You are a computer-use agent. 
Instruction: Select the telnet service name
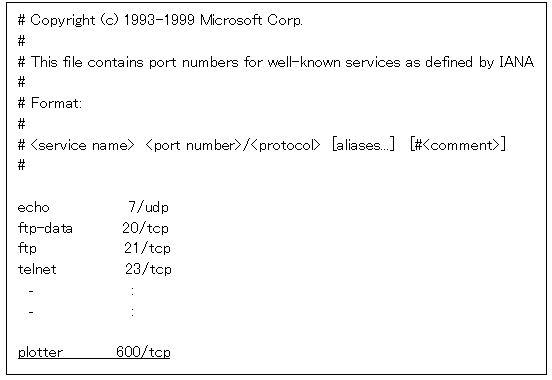pos(37,269)
